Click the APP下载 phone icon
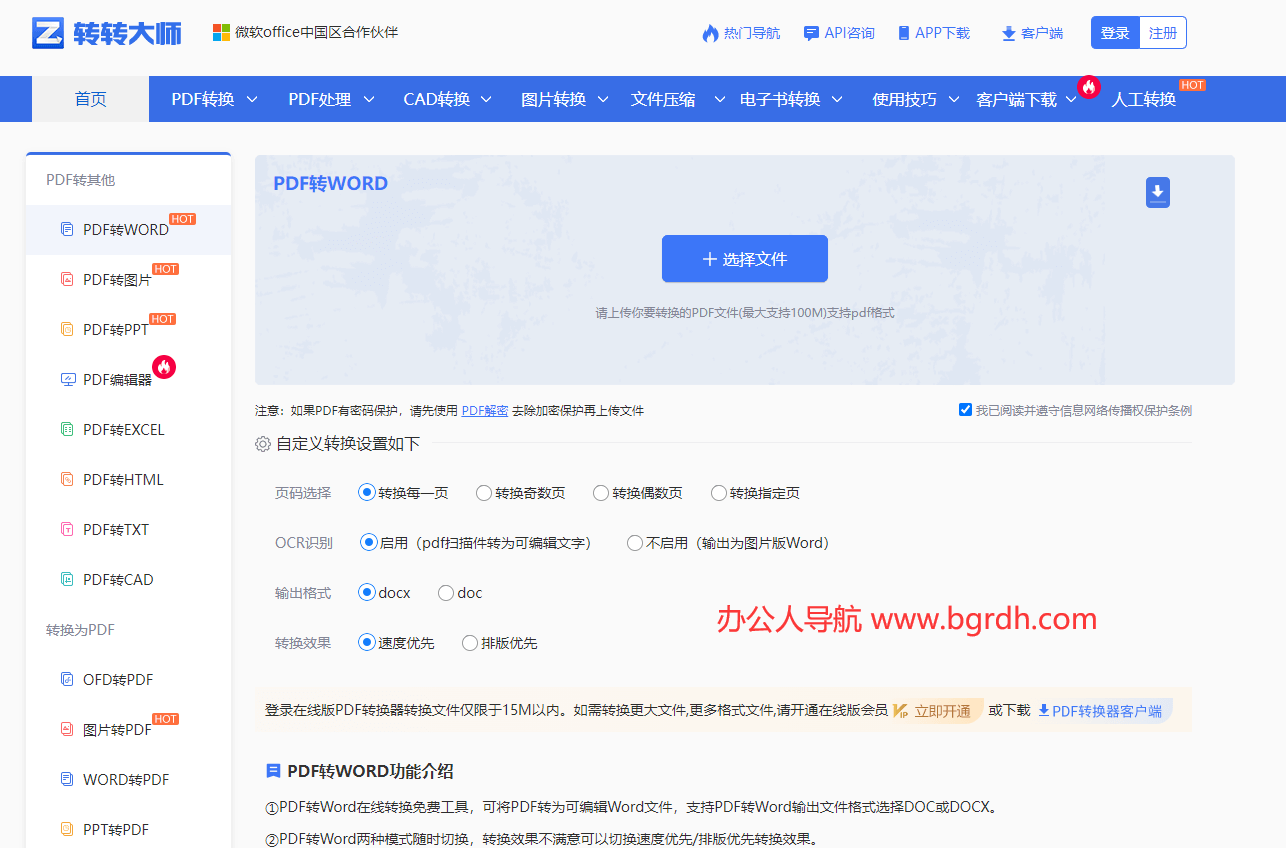 coord(904,33)
